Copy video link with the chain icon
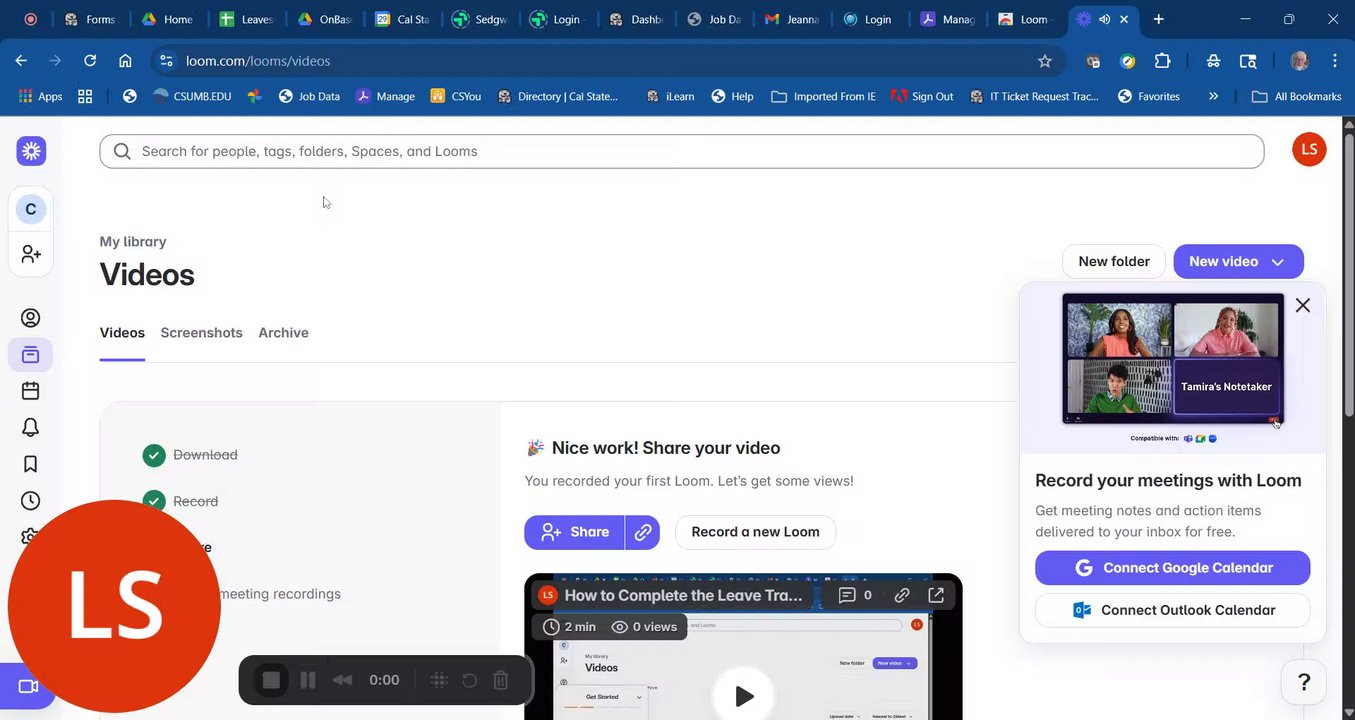The width and height of the screenshot is (1355, 720). [643, 532]
